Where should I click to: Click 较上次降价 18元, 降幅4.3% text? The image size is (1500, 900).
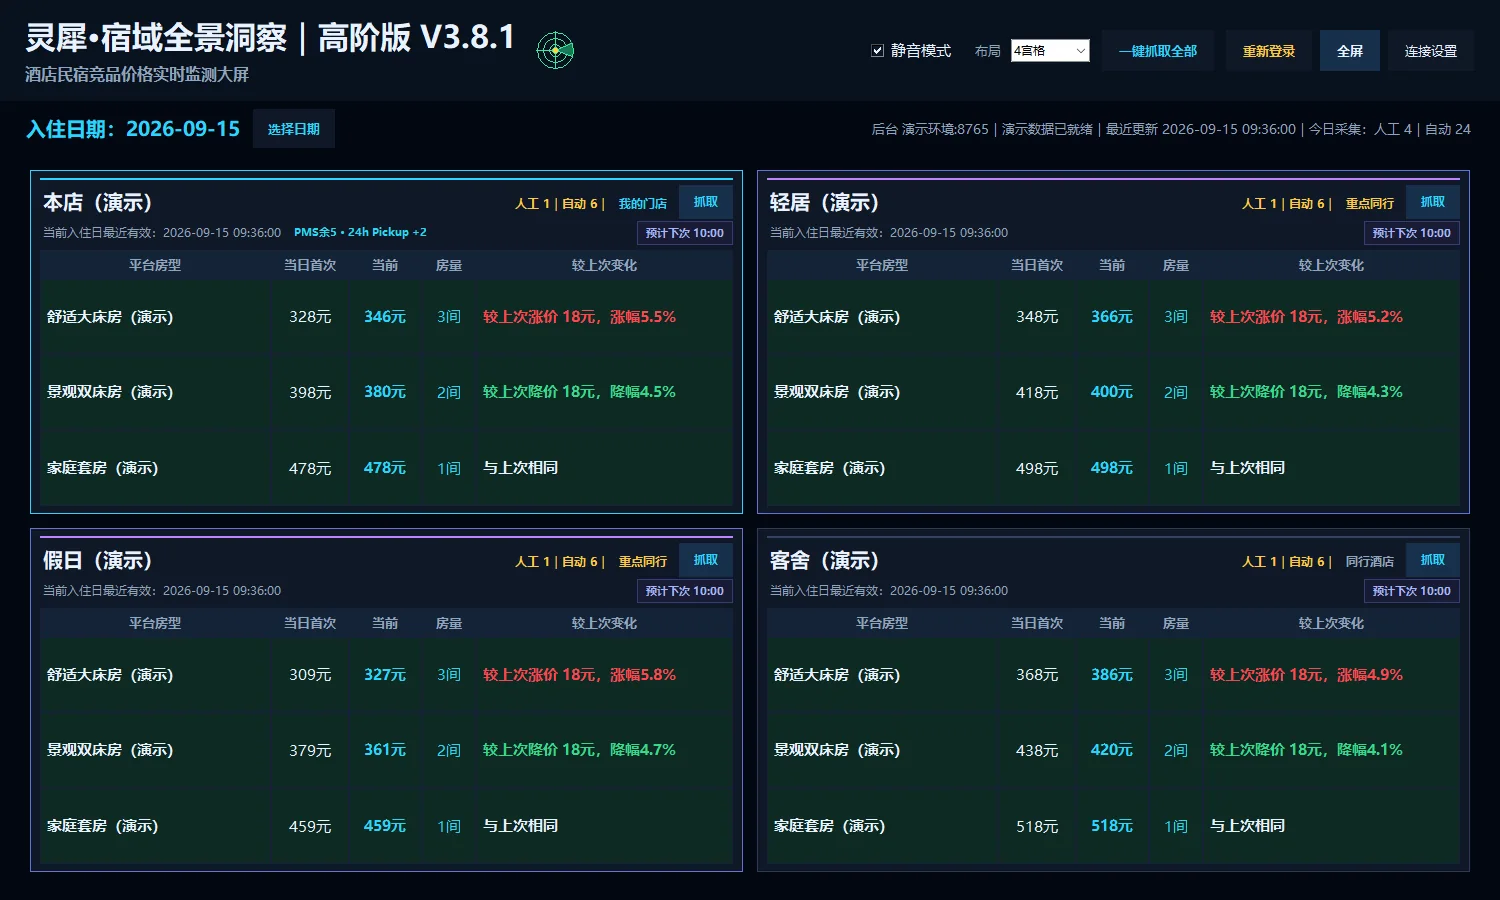click(x=1306, y=392)
